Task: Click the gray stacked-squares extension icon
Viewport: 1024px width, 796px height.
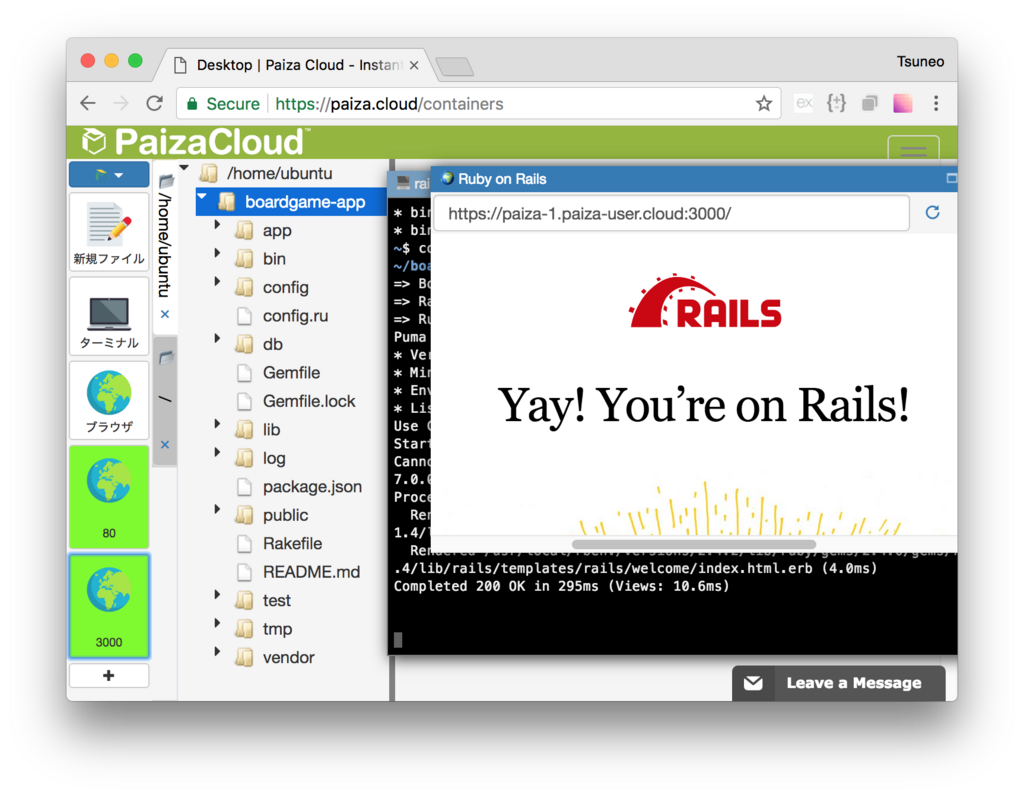Action: click(x=869, y=103)
